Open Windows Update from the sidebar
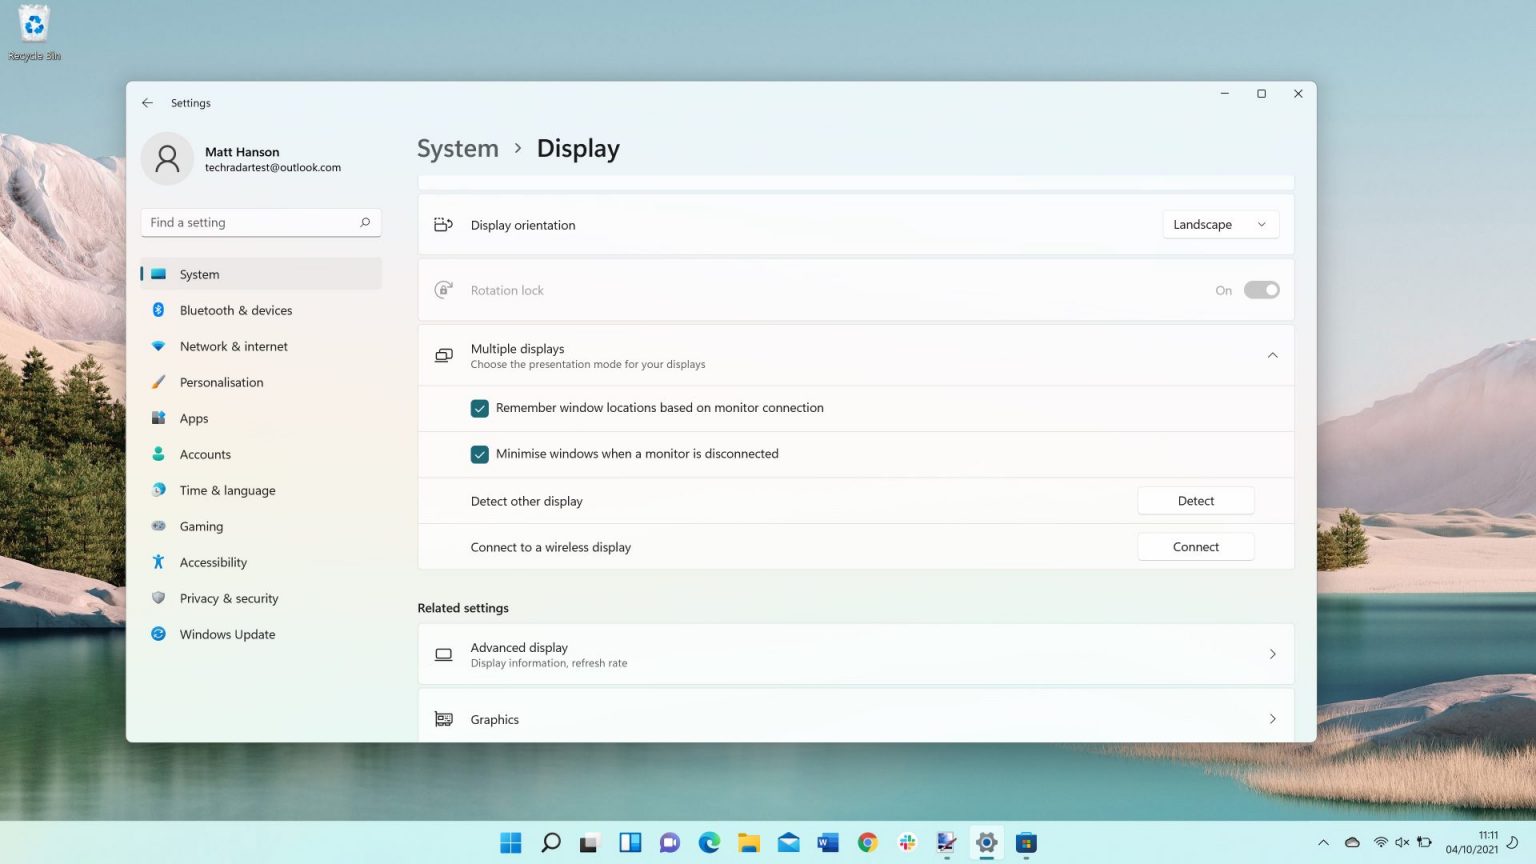This screenshot has width=1536, height=864. (x=227, y=634)
